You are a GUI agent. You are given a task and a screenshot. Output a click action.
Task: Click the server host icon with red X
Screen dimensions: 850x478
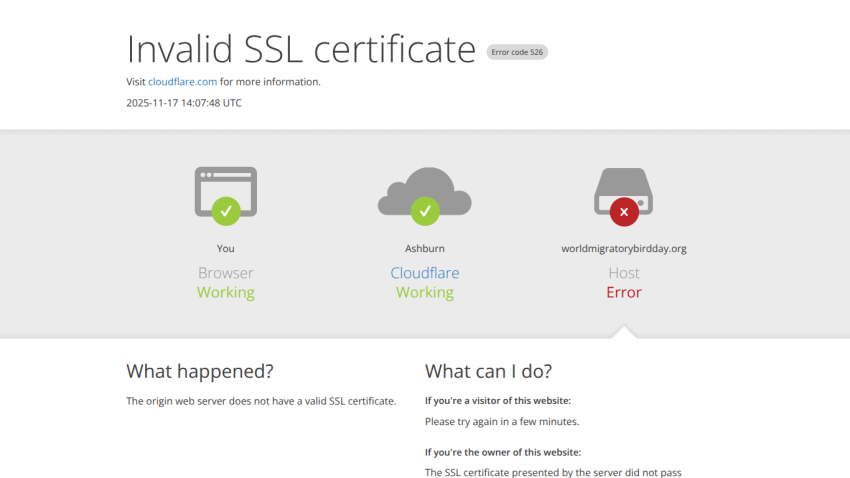(623, 197)
